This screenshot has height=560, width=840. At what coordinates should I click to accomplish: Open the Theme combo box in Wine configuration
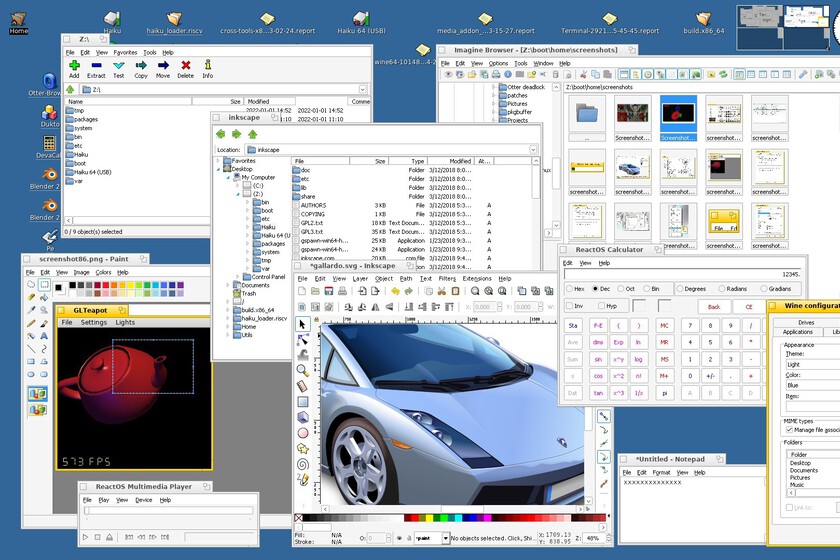click(812, 364)
